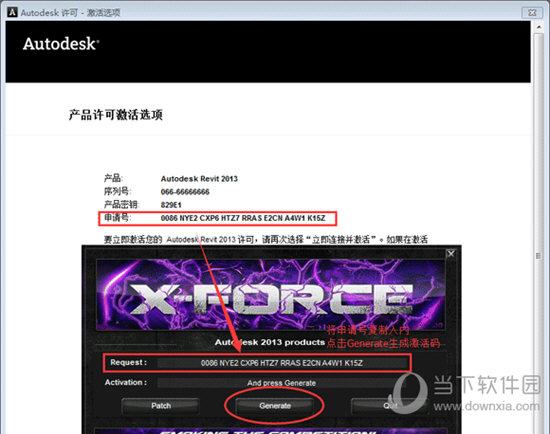Click the 序列号 label
This screenshot has width=550, height=434.
coord(117,192)
